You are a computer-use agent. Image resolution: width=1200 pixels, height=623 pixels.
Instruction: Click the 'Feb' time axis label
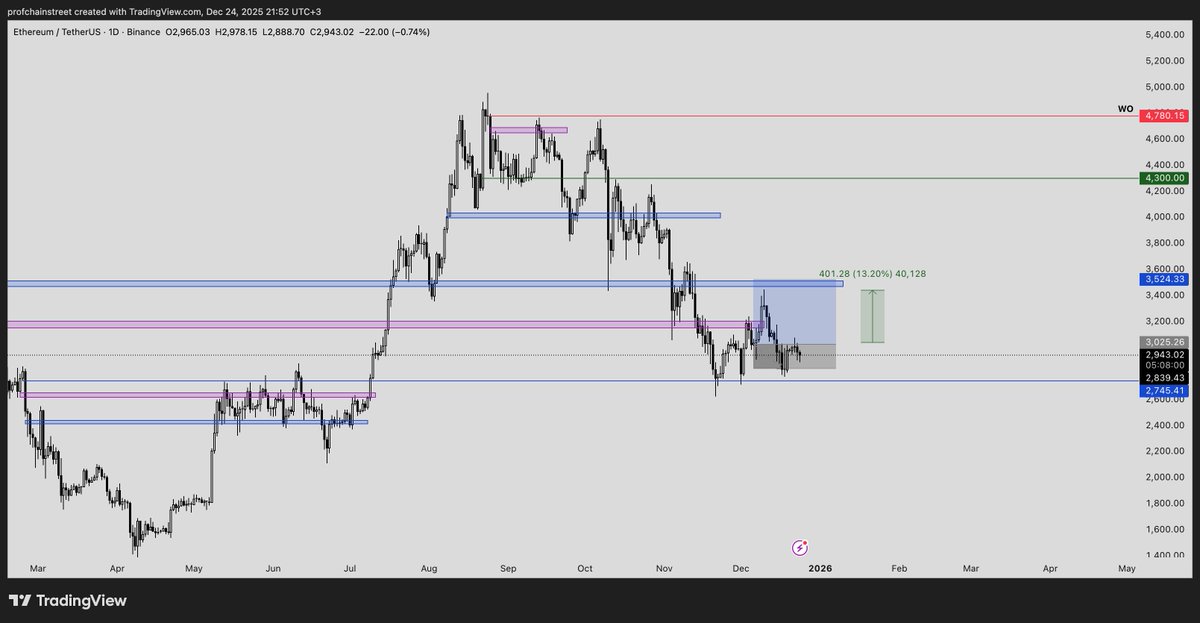pos(899,568)
